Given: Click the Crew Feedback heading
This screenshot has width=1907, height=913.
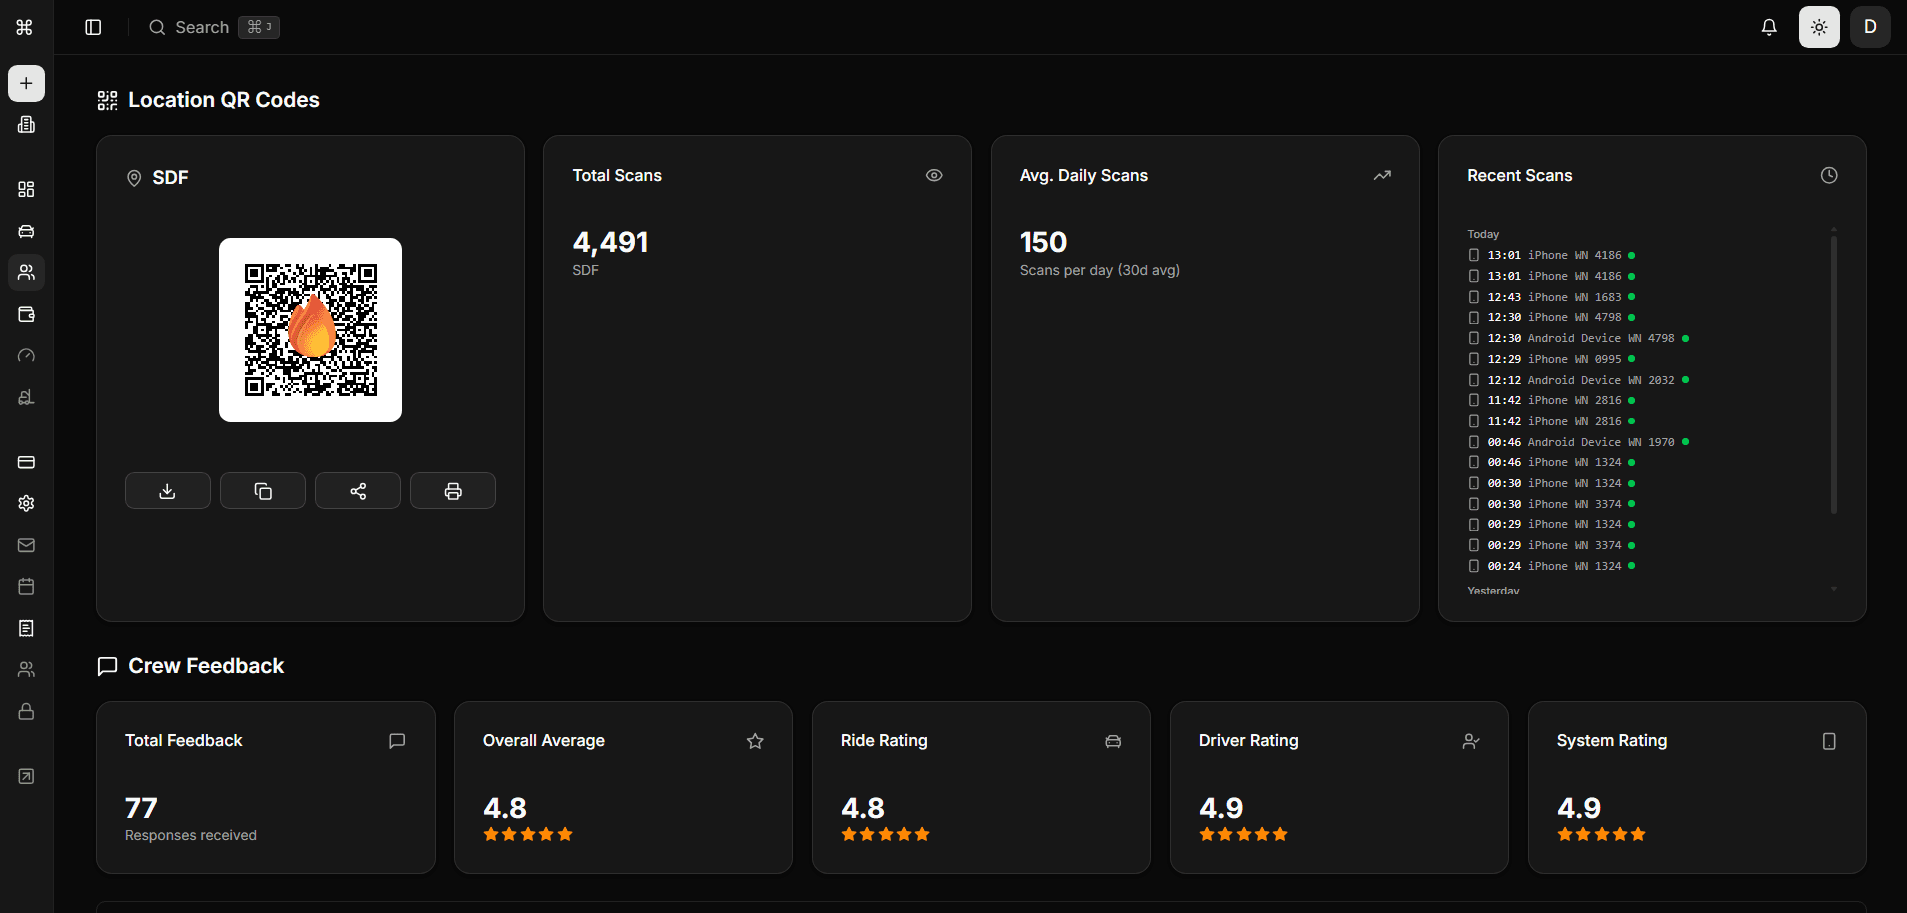Looking at the screenshot, I should pyautogui.click(x=206, y=666).
